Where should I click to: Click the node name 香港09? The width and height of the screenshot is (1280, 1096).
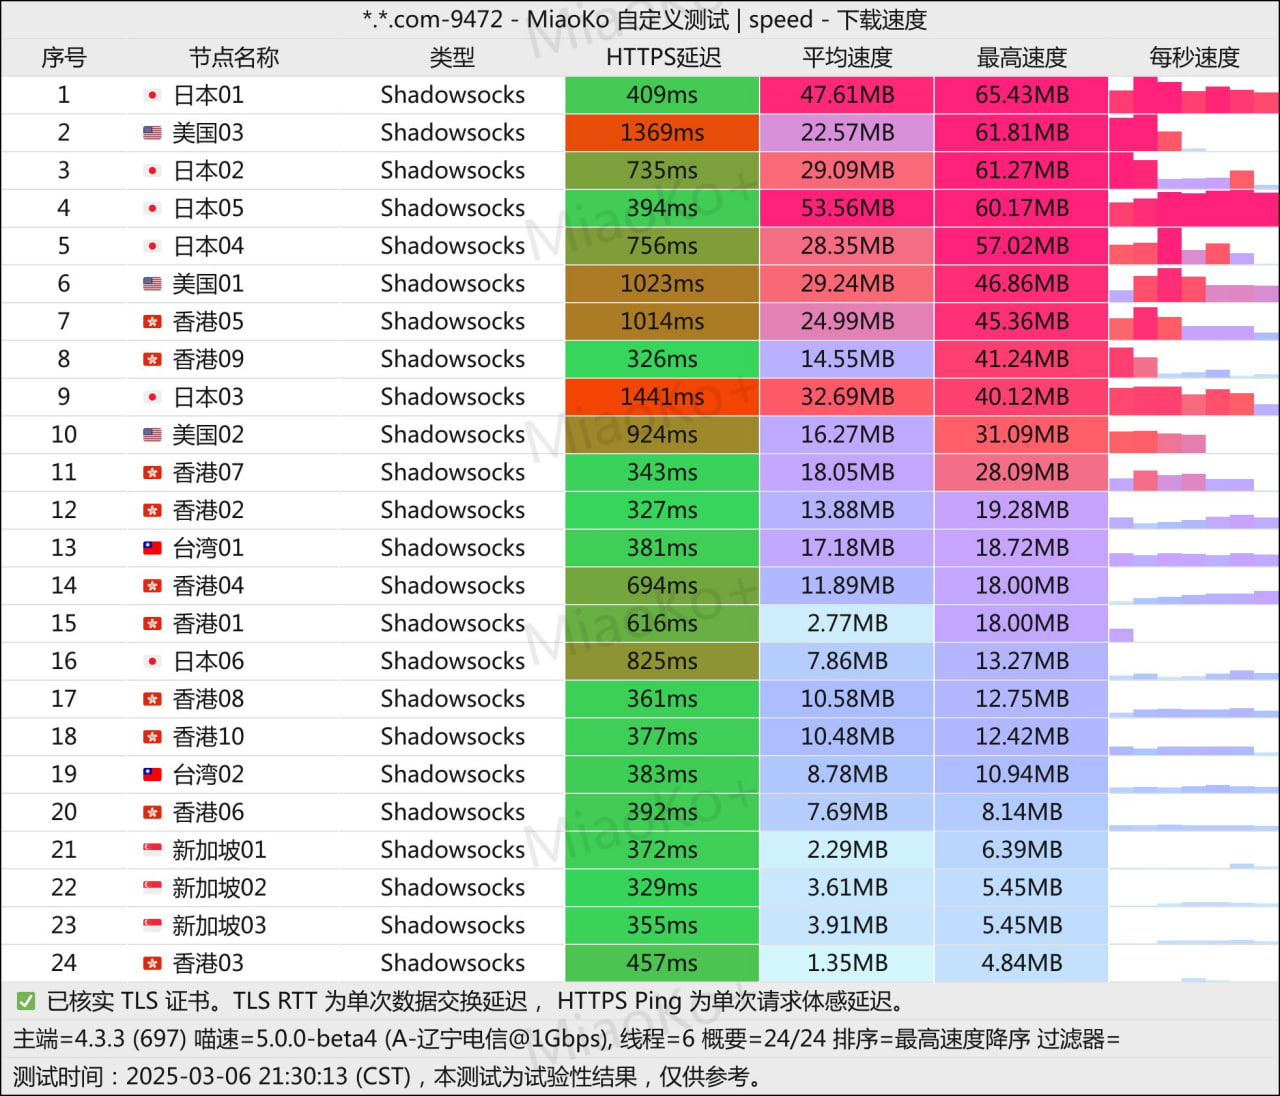coord(208,359)
